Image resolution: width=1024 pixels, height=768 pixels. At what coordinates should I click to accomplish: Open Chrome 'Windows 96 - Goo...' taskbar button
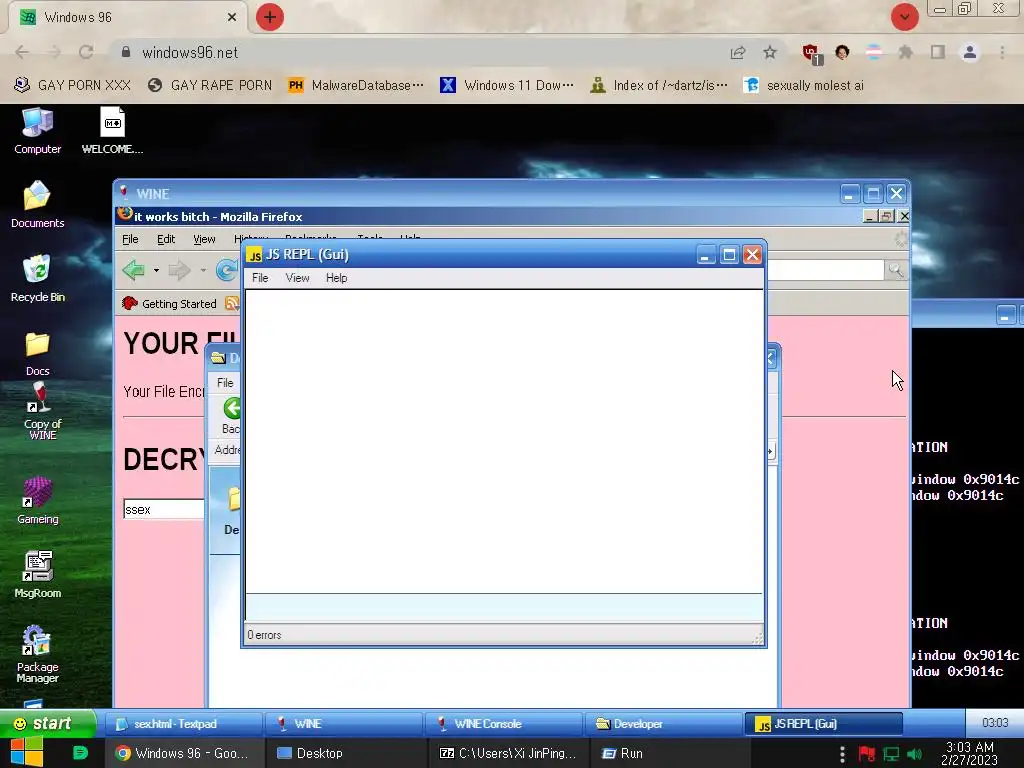click(185, 753)
